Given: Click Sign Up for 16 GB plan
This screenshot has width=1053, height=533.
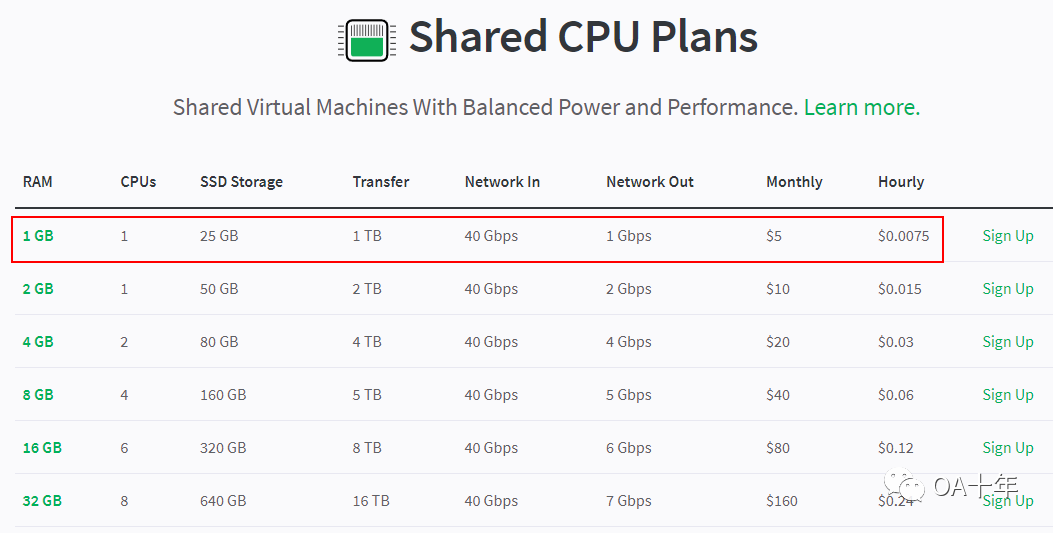Looking at the screenshot, I should 1007,448.
